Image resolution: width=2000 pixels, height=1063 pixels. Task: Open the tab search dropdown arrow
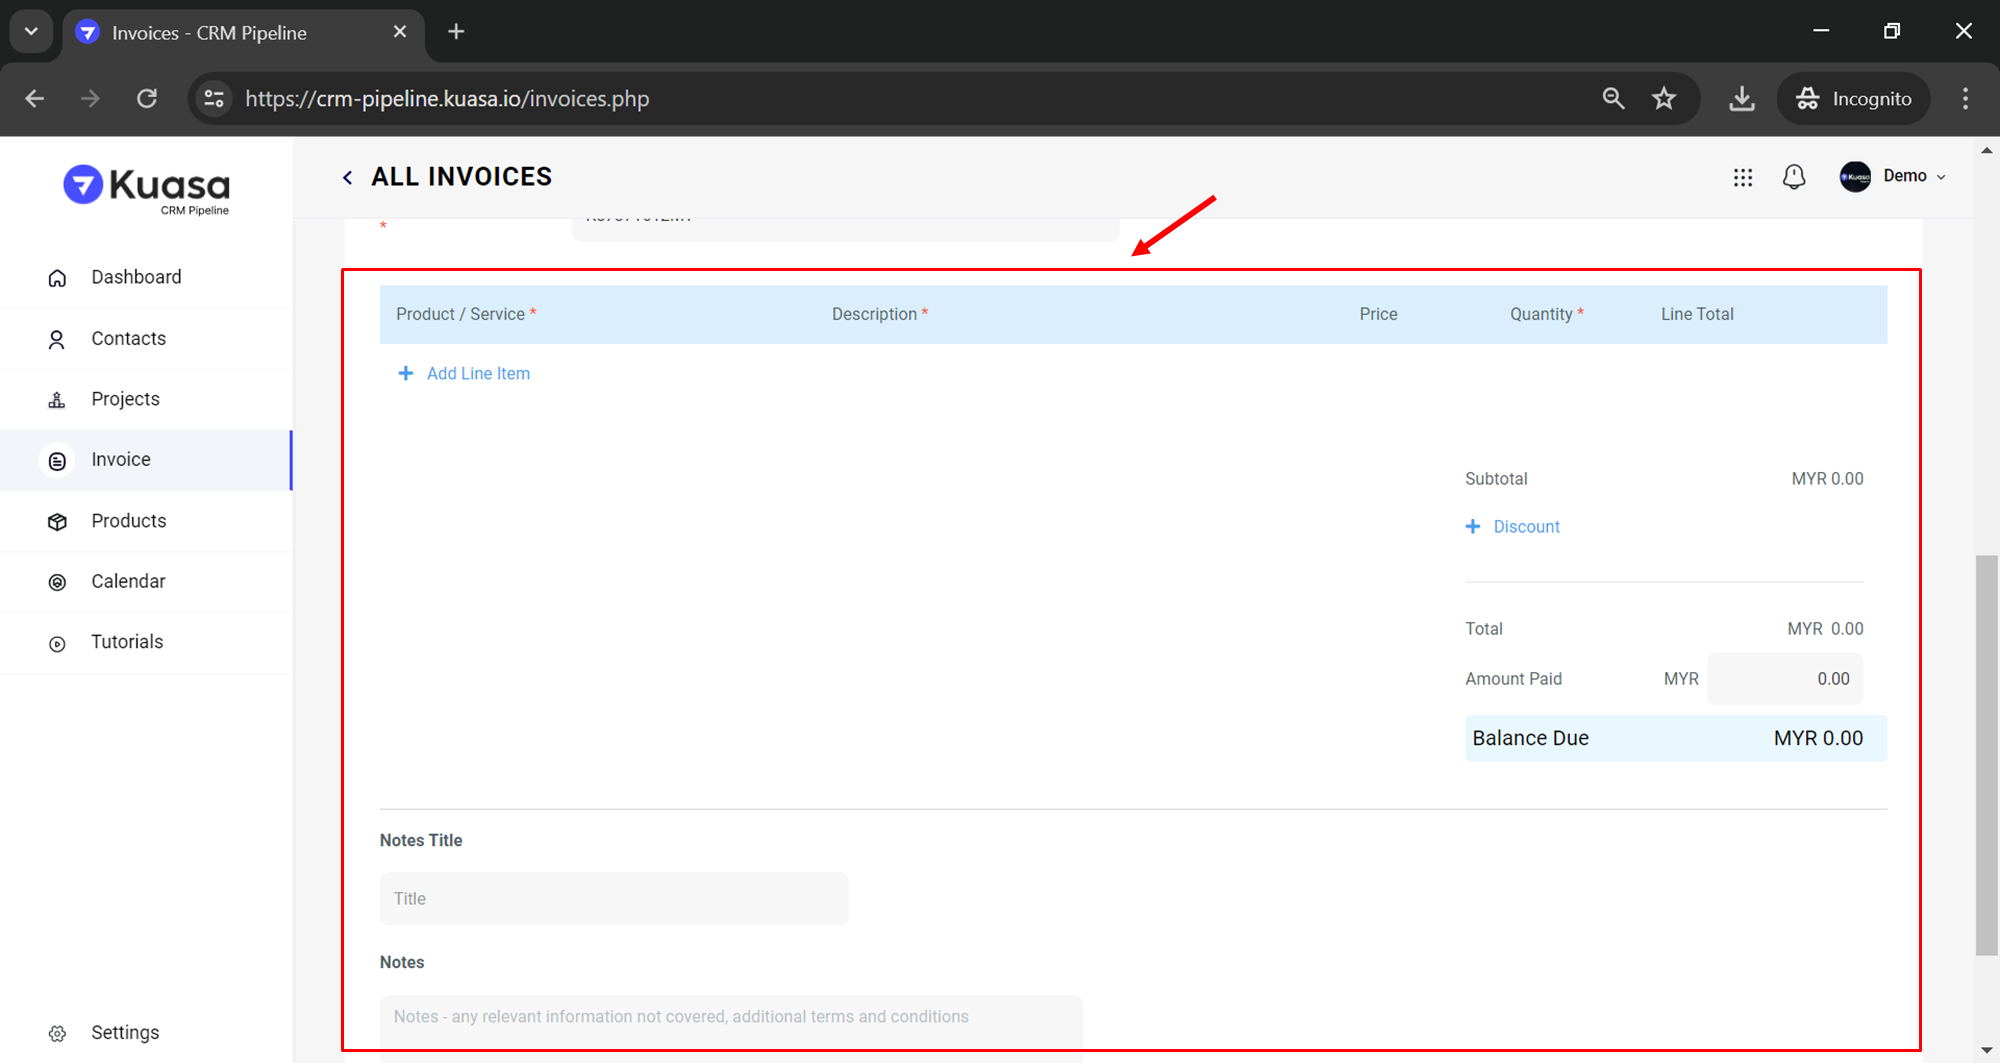pyautogui.click(x=31, y=31)
